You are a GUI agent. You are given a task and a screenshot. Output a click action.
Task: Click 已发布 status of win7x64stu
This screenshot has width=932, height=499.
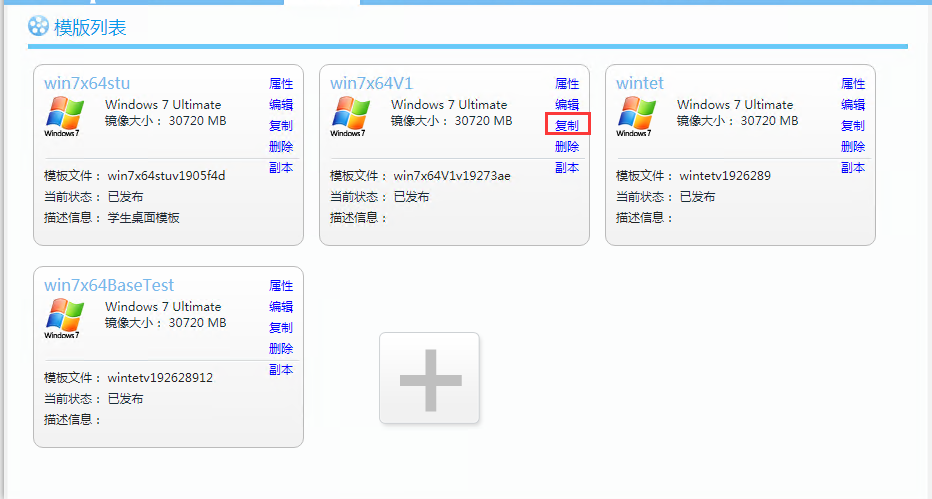click(125, 197)
